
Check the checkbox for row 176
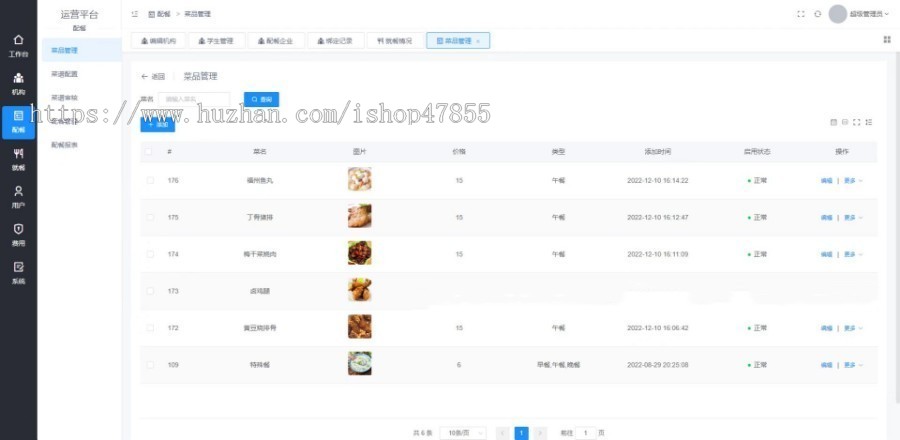(150, 180)
